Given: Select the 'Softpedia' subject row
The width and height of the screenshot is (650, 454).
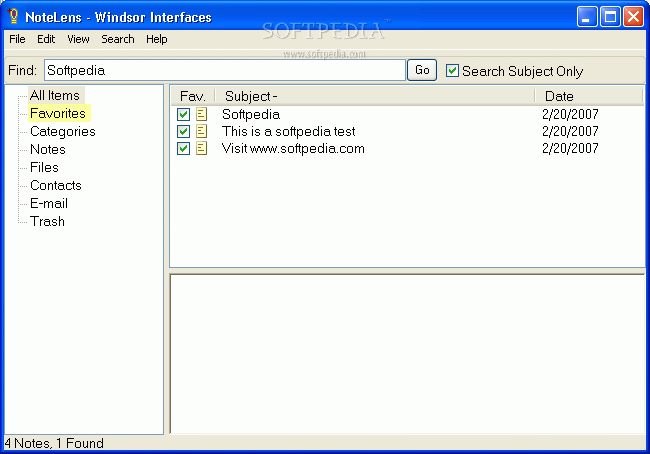Looking at the screenshot, I should click(251, 114).
